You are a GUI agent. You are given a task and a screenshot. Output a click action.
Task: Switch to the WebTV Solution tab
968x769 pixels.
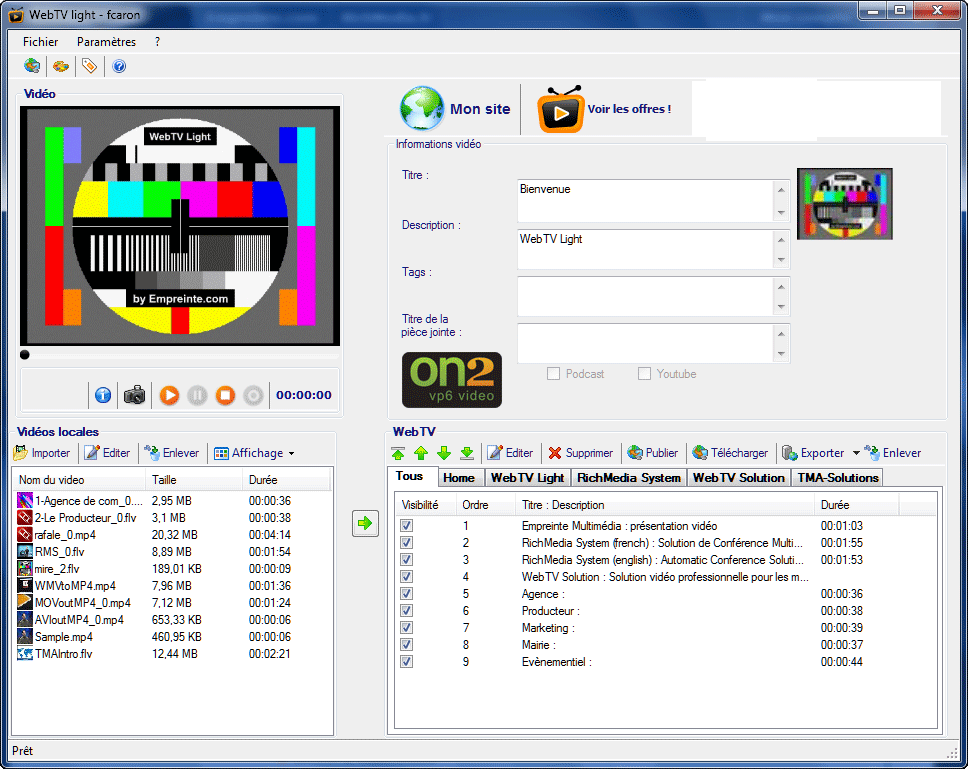pos(739,478)
